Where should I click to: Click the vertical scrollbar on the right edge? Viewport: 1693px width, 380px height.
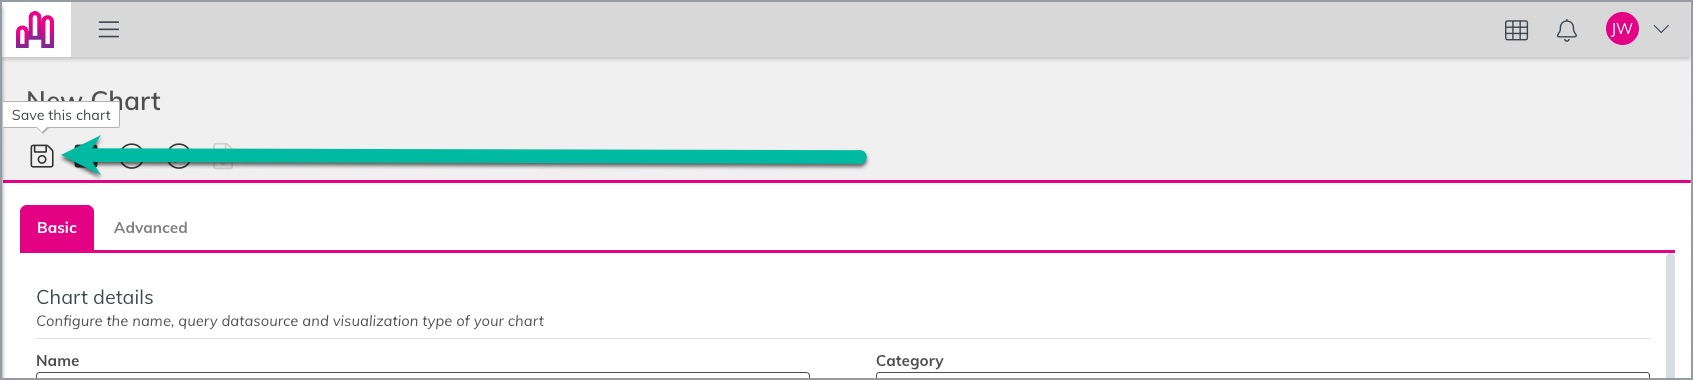(1669, 315)
